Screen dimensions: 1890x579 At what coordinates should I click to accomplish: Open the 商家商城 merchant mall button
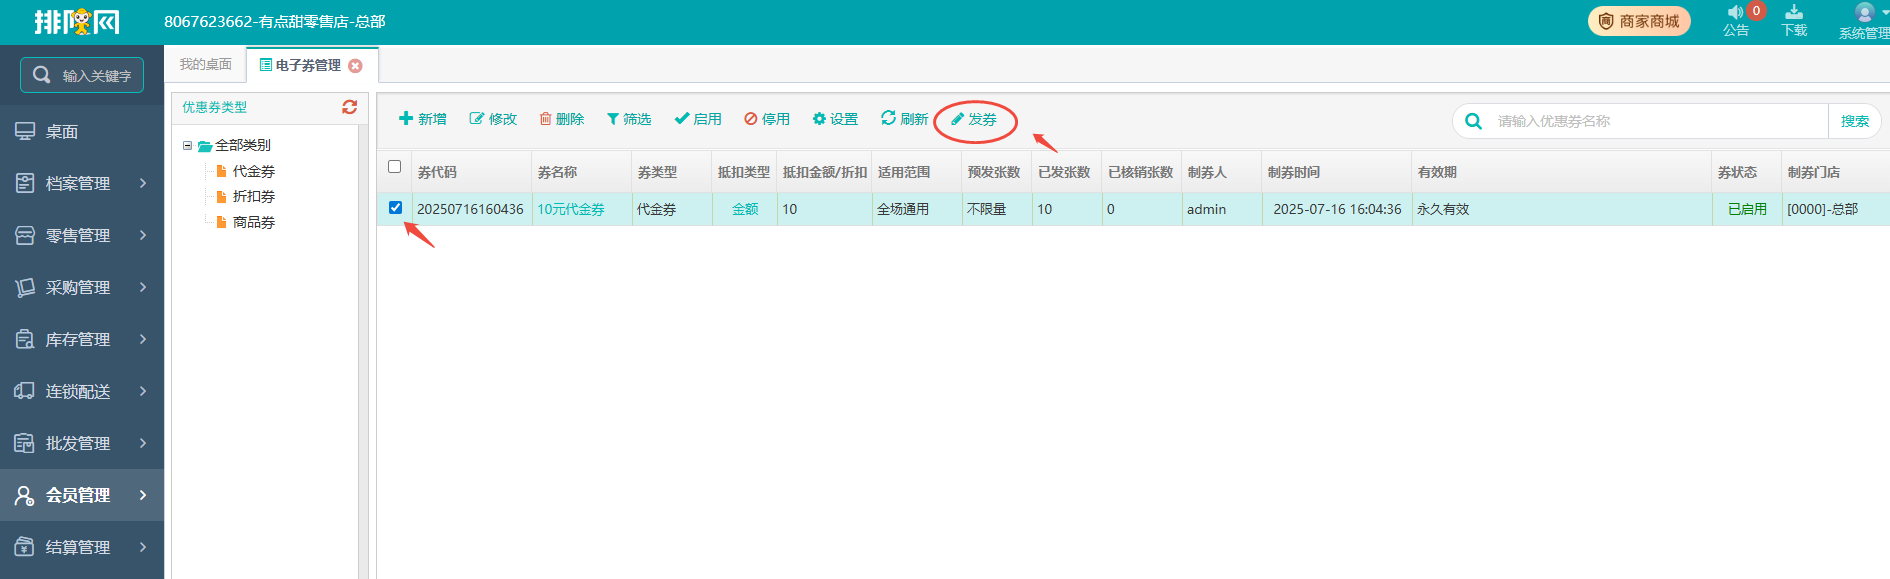pos(1639,21)
